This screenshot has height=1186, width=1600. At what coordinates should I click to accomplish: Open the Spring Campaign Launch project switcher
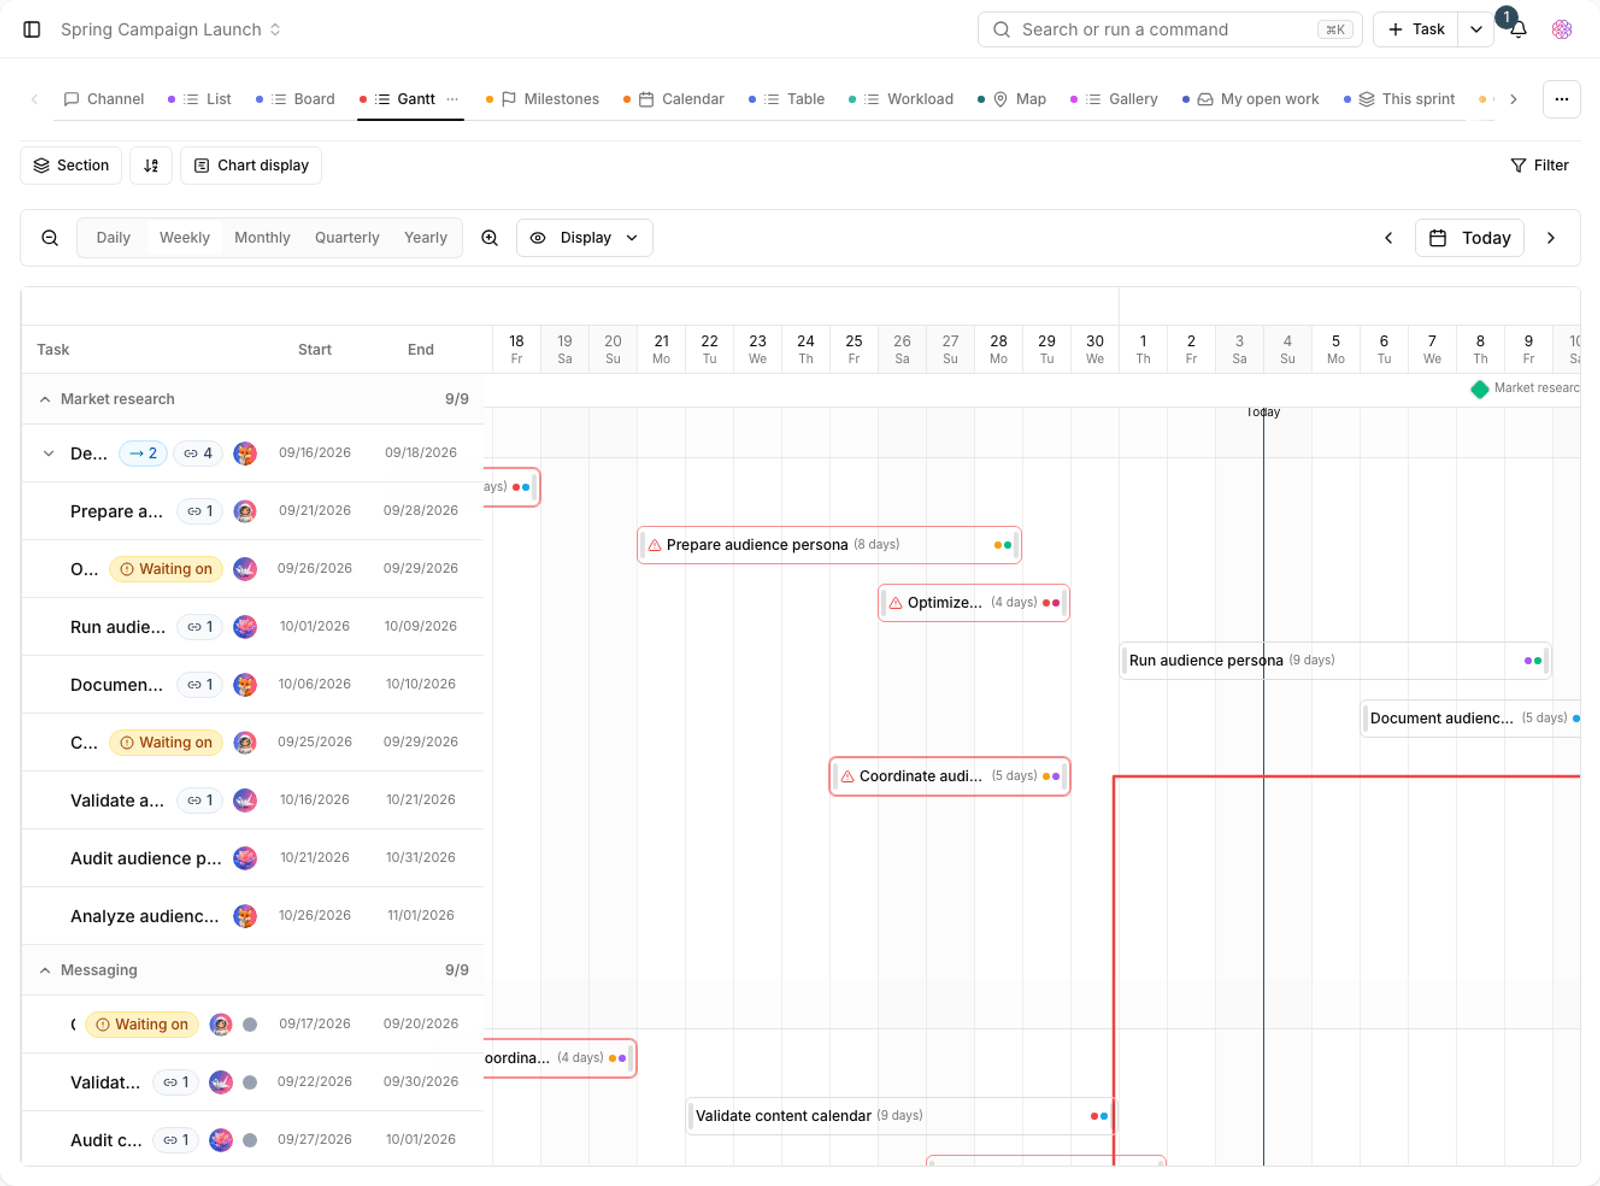point(171,30)
